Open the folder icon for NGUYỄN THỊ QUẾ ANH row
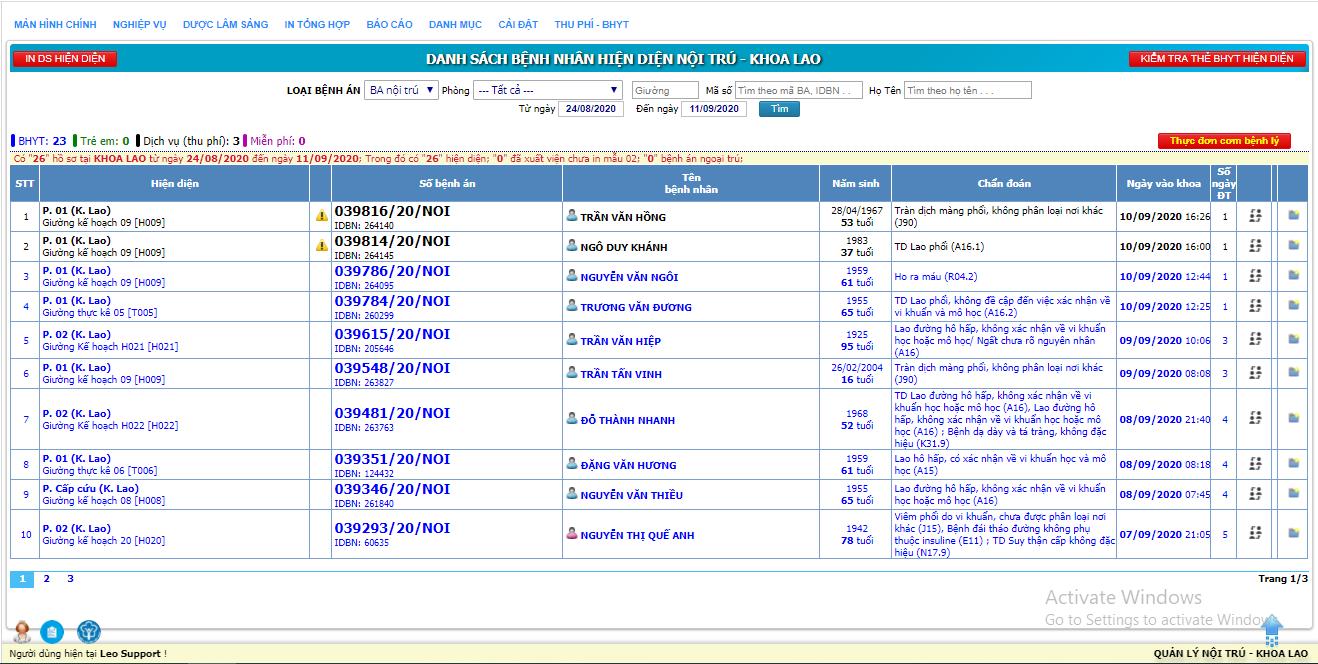1318x664 pixels. (1294, 533)
